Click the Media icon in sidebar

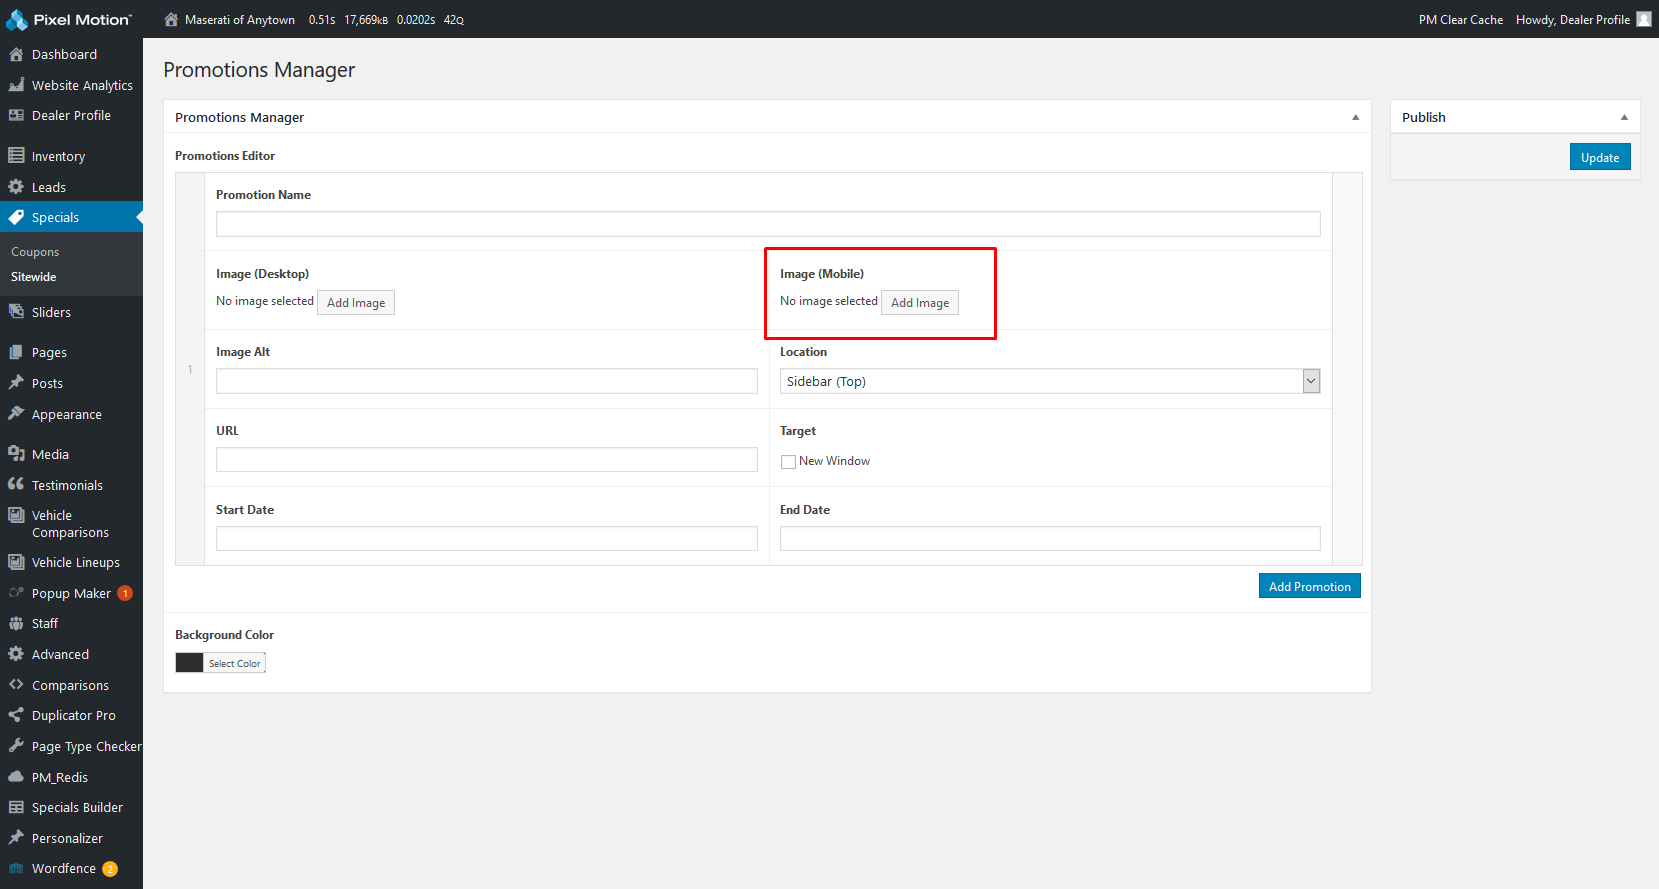click(16, 454)
